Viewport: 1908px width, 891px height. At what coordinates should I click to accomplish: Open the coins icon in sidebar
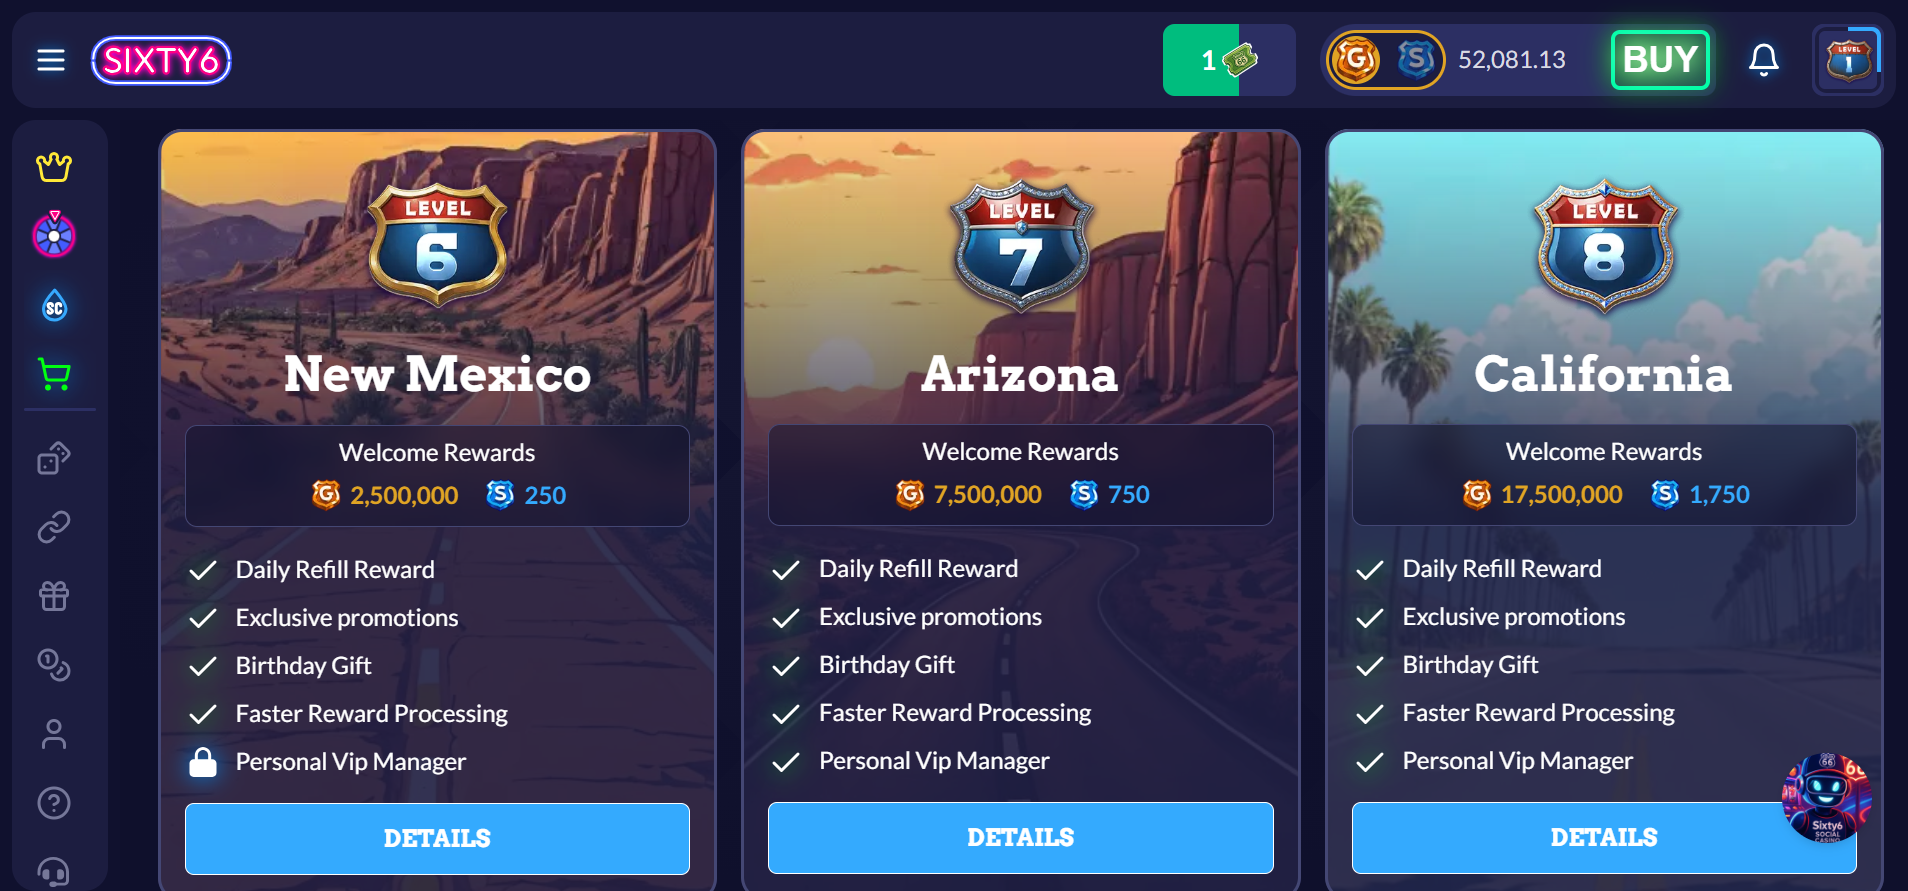[54, 665]
